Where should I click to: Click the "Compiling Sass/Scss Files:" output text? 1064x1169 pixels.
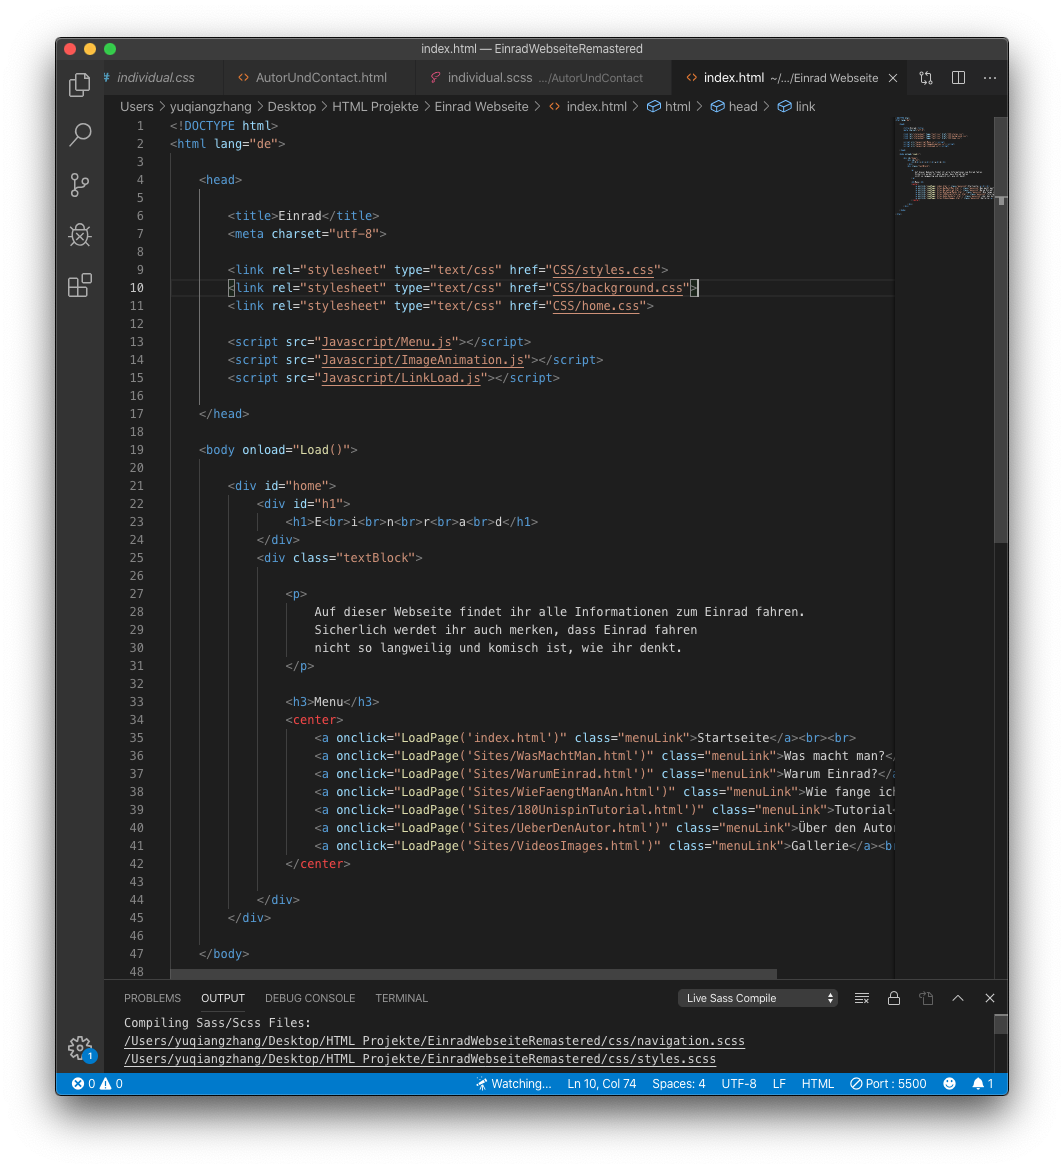[x=217, y=1023]
